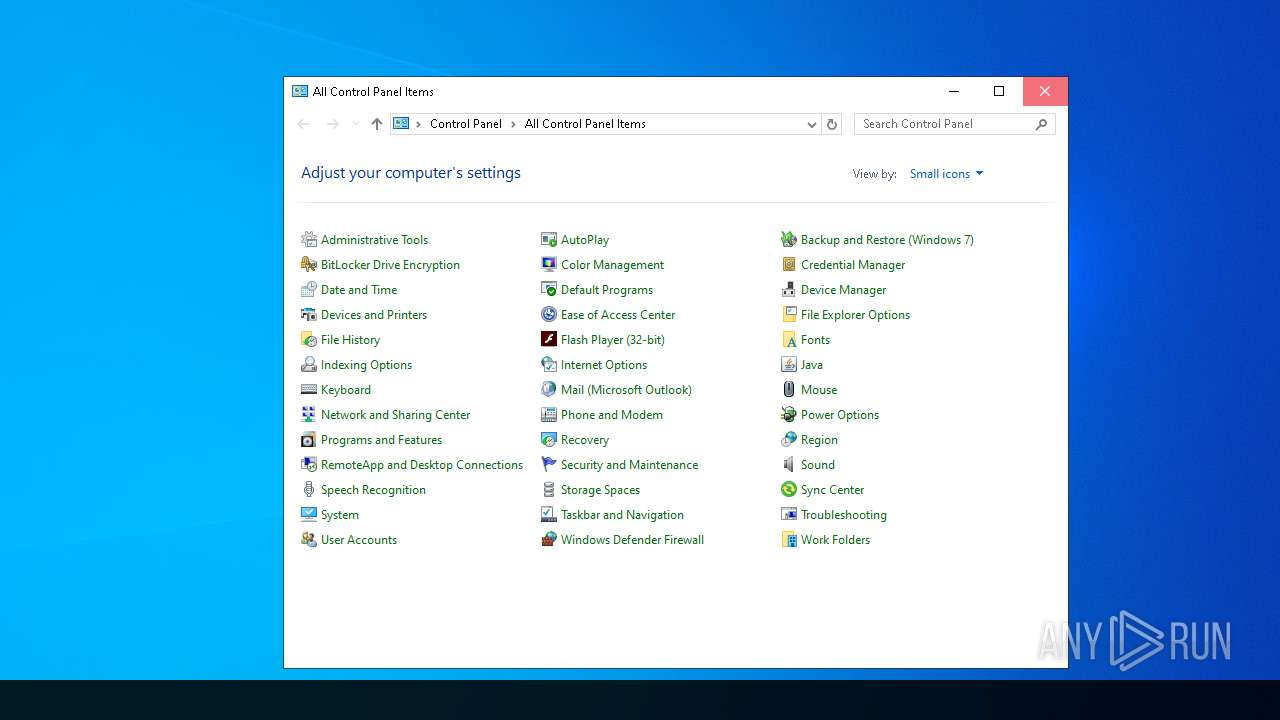
Task: Open the File History icon
Action: click(309, 340)
